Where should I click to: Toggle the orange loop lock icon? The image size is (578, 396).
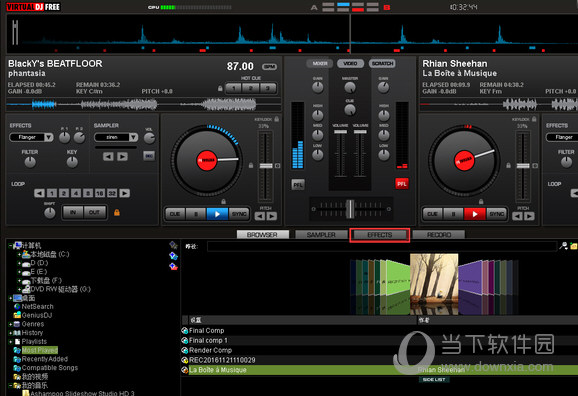click(x=117, y=212)
